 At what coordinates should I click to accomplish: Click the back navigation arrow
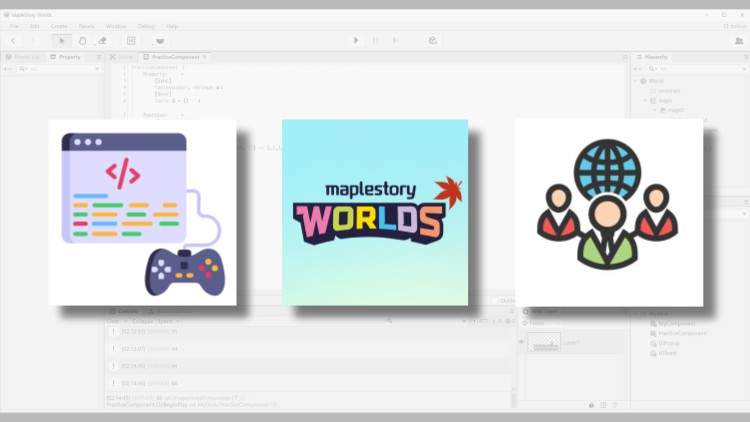coord(13,41)
